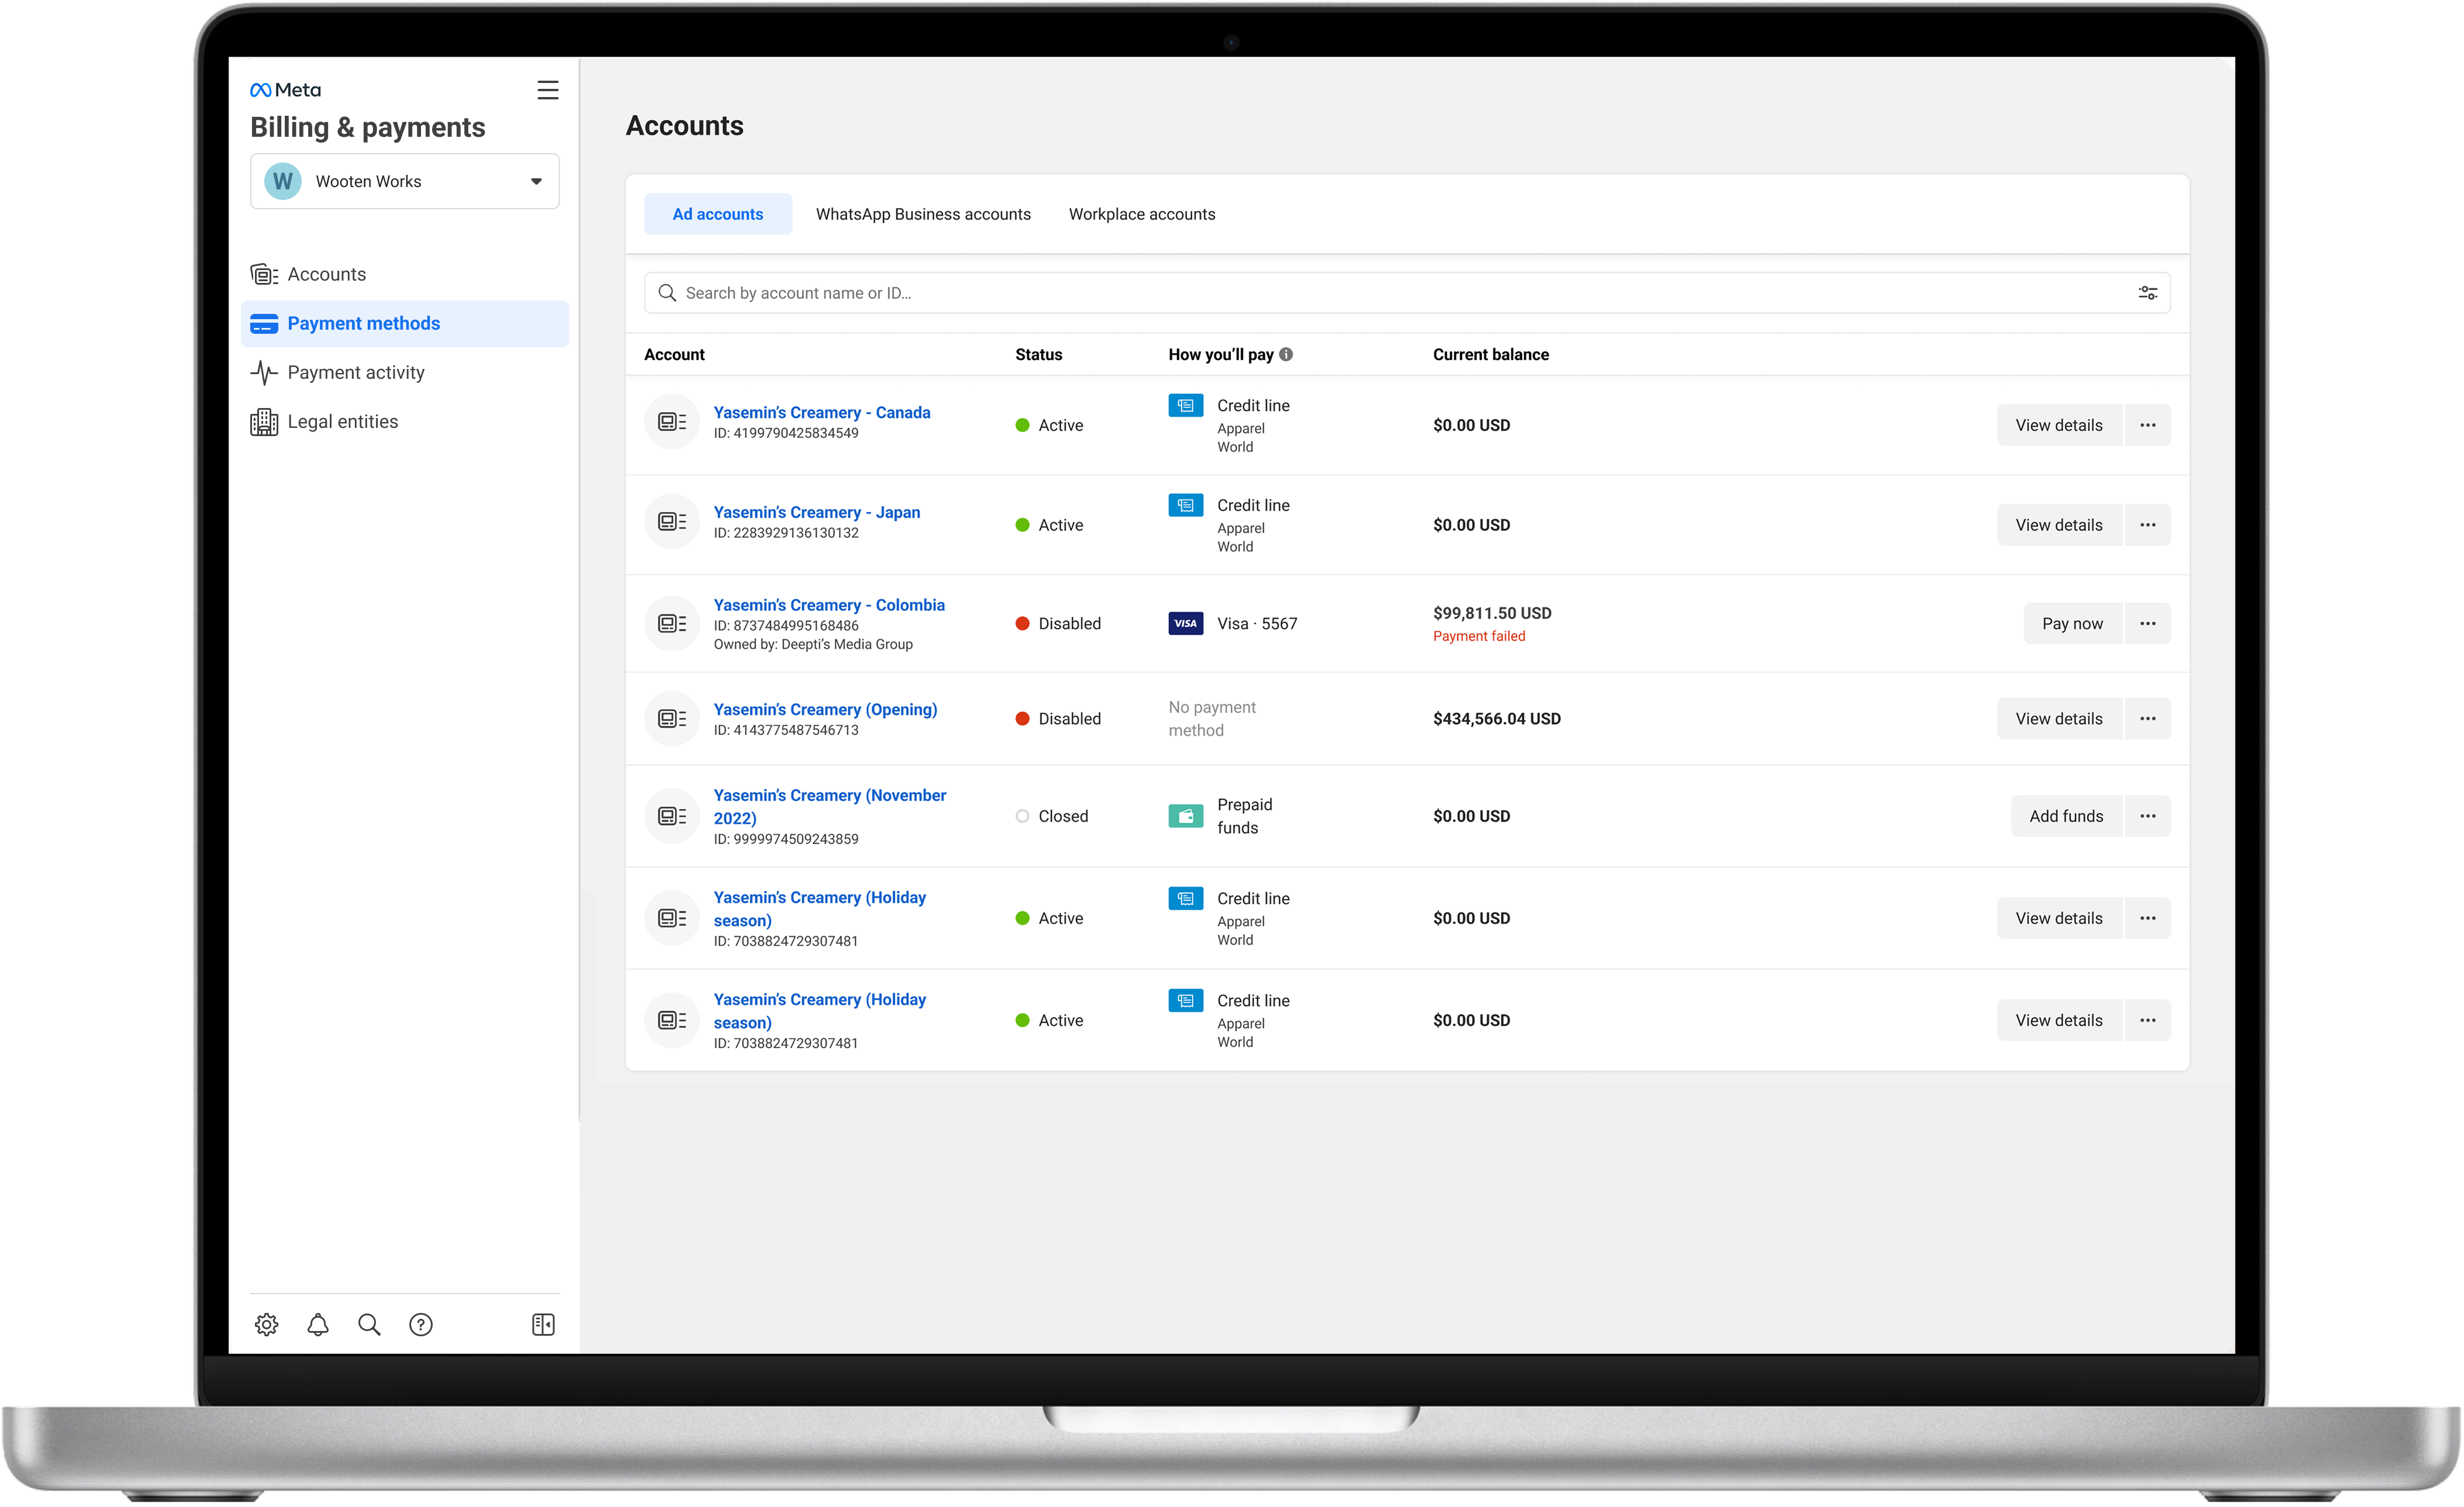This screenshot has height=1507, width=2464.
Task: Open Yasemin's Creamery - Canada account link
Action: coord(821,412)
